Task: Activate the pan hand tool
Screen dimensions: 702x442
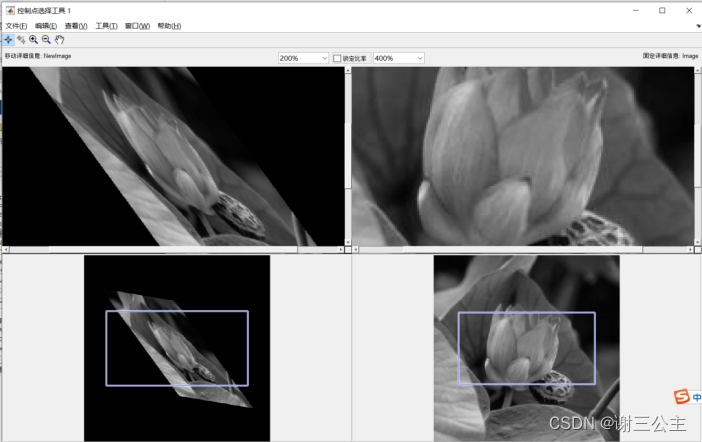Action: pos(60,39)
